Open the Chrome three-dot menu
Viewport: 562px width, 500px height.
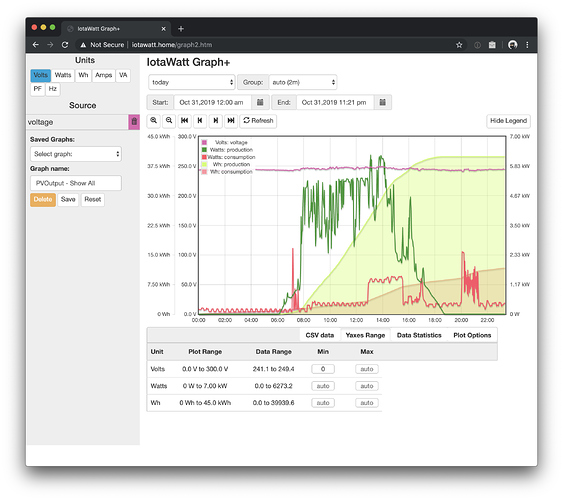click(x=527, y=45)
